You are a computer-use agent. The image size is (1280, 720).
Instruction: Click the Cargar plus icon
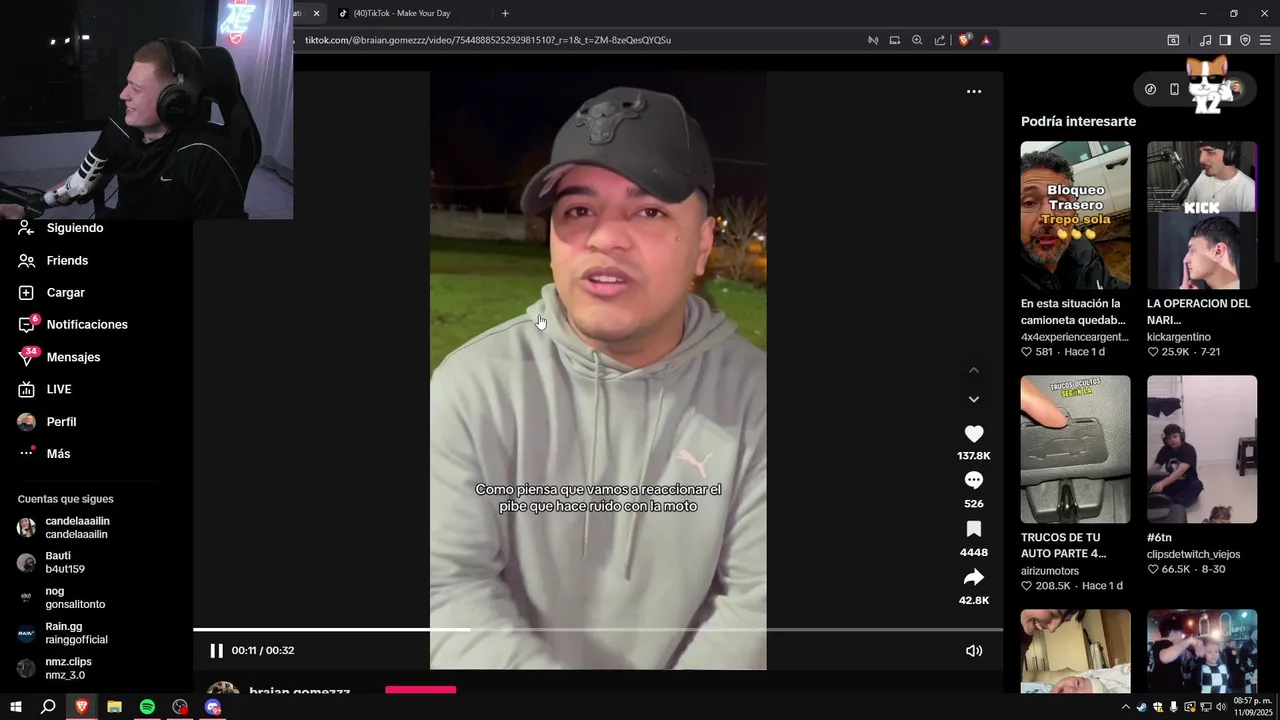[x=26, y=293]
